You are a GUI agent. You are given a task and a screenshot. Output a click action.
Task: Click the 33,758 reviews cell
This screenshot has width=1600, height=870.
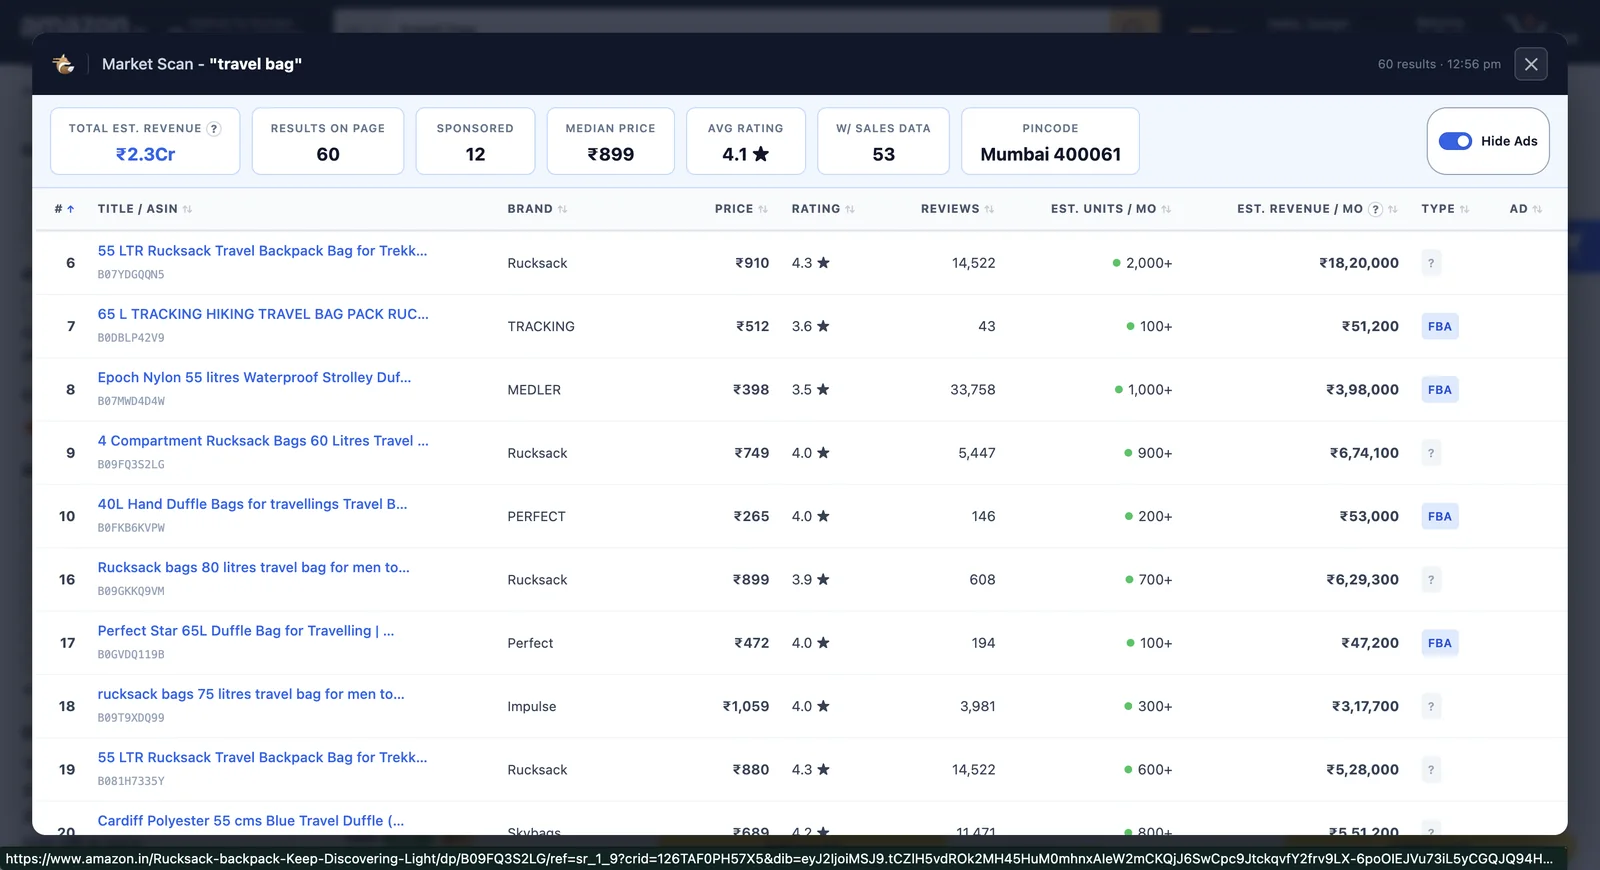(x=973, y=390)
